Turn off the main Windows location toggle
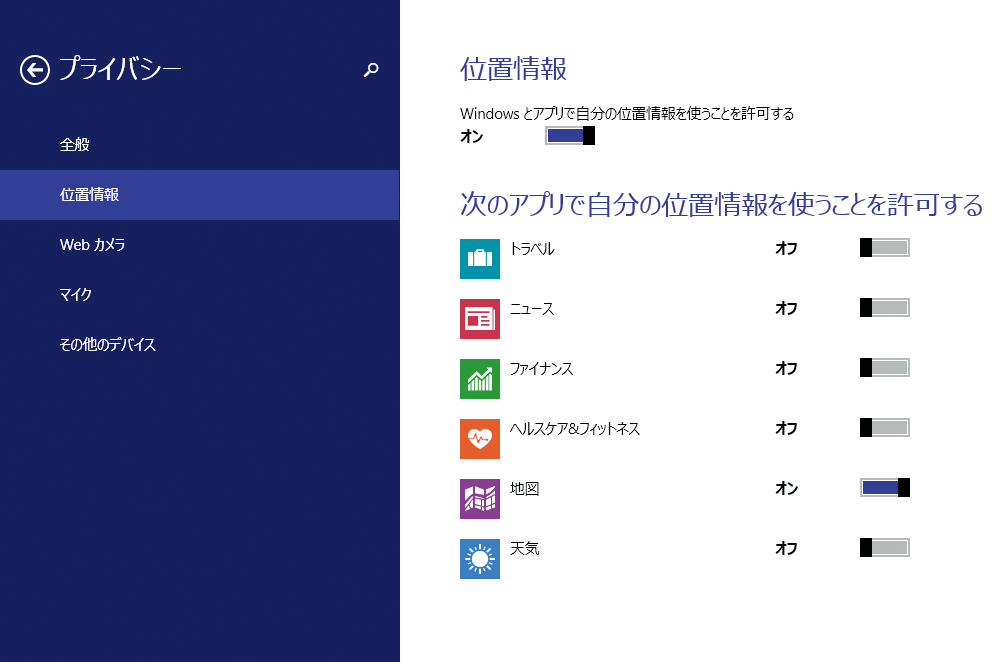993x662 pixels. tap(570, 136)
